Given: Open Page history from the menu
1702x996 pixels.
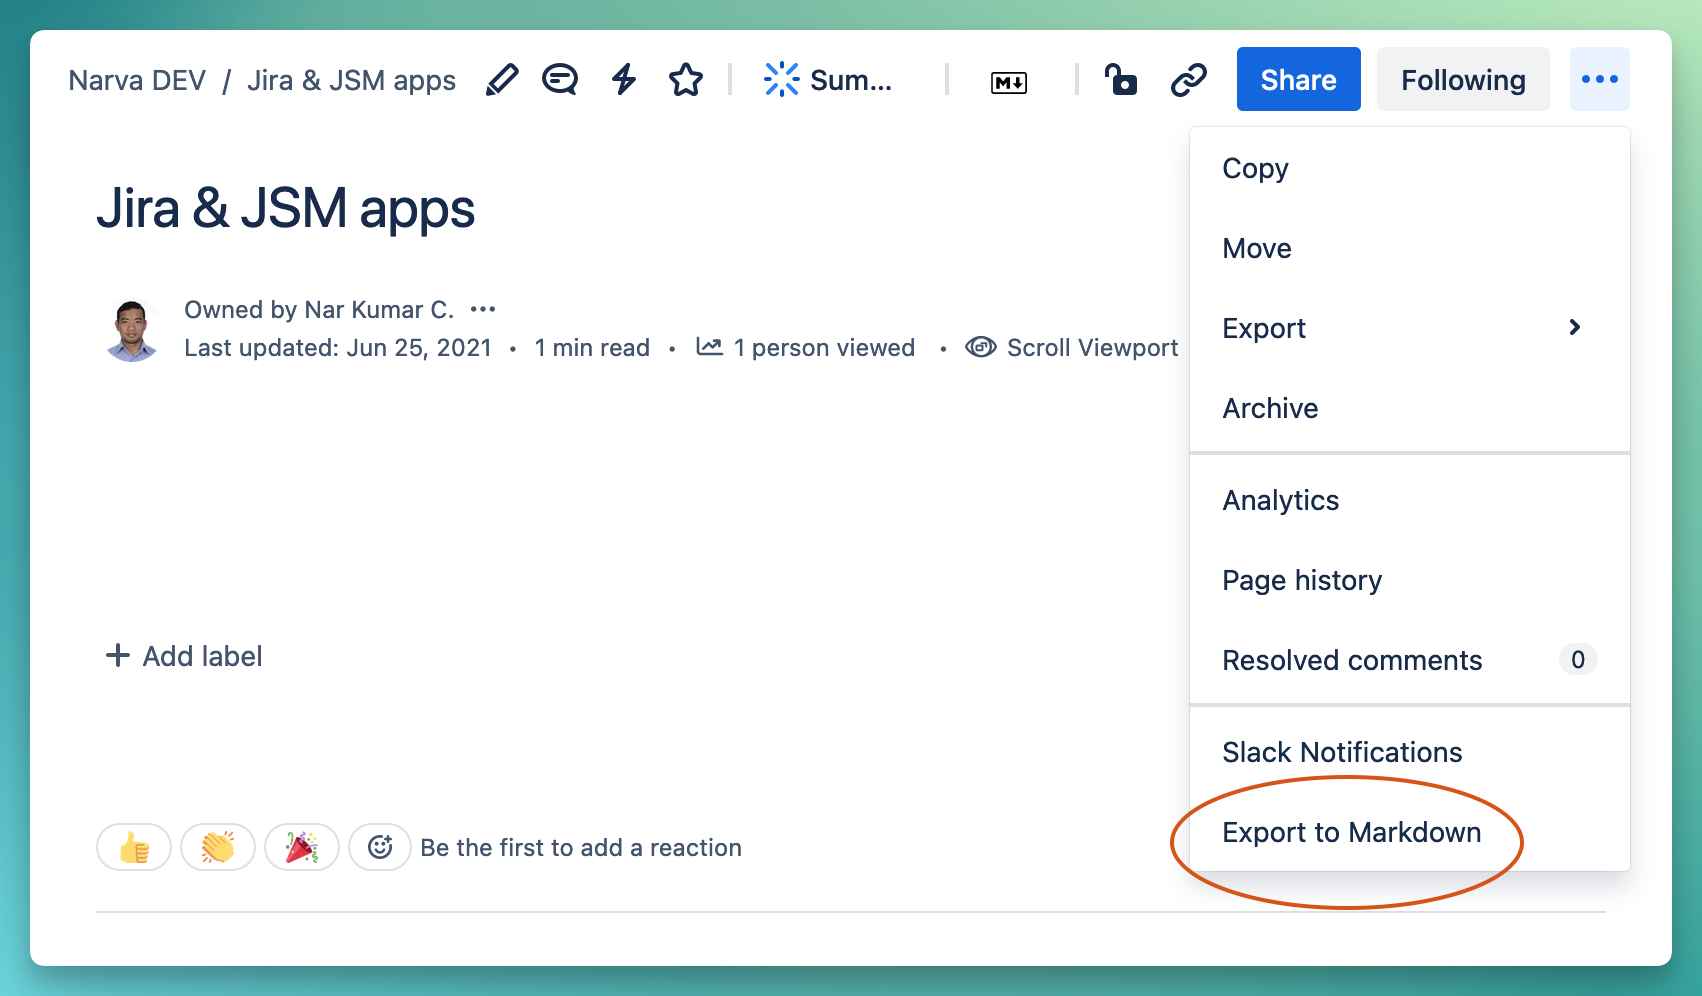Looking at the screenshot, I should click(x=1301, y=580).
